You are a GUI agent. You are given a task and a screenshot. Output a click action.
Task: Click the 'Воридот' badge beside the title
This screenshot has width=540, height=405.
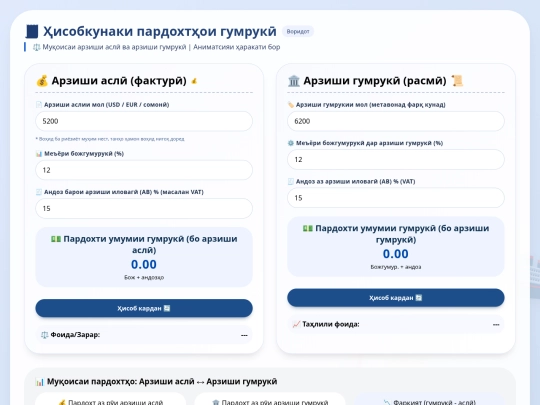pos(298,31)
